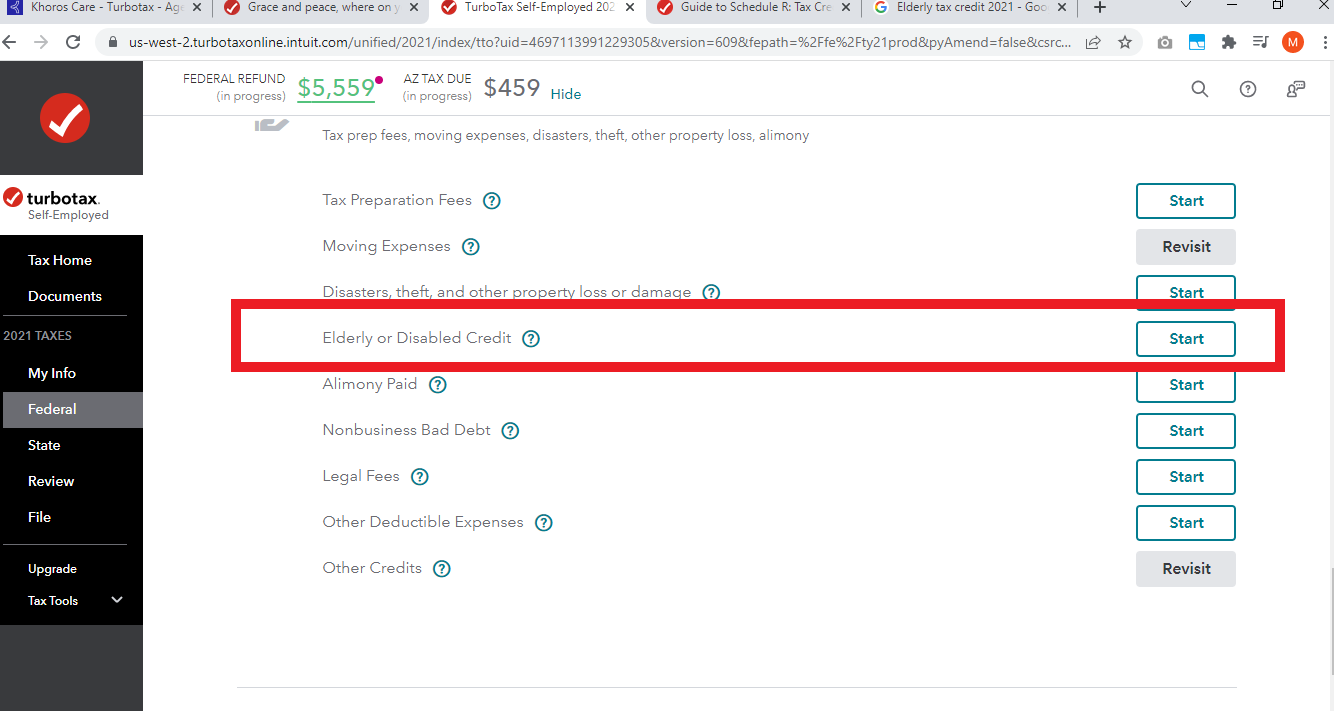Click the TurboTax red checkmark logo
The width and height of the screenshot is (1334, 711).
[65, 119]
